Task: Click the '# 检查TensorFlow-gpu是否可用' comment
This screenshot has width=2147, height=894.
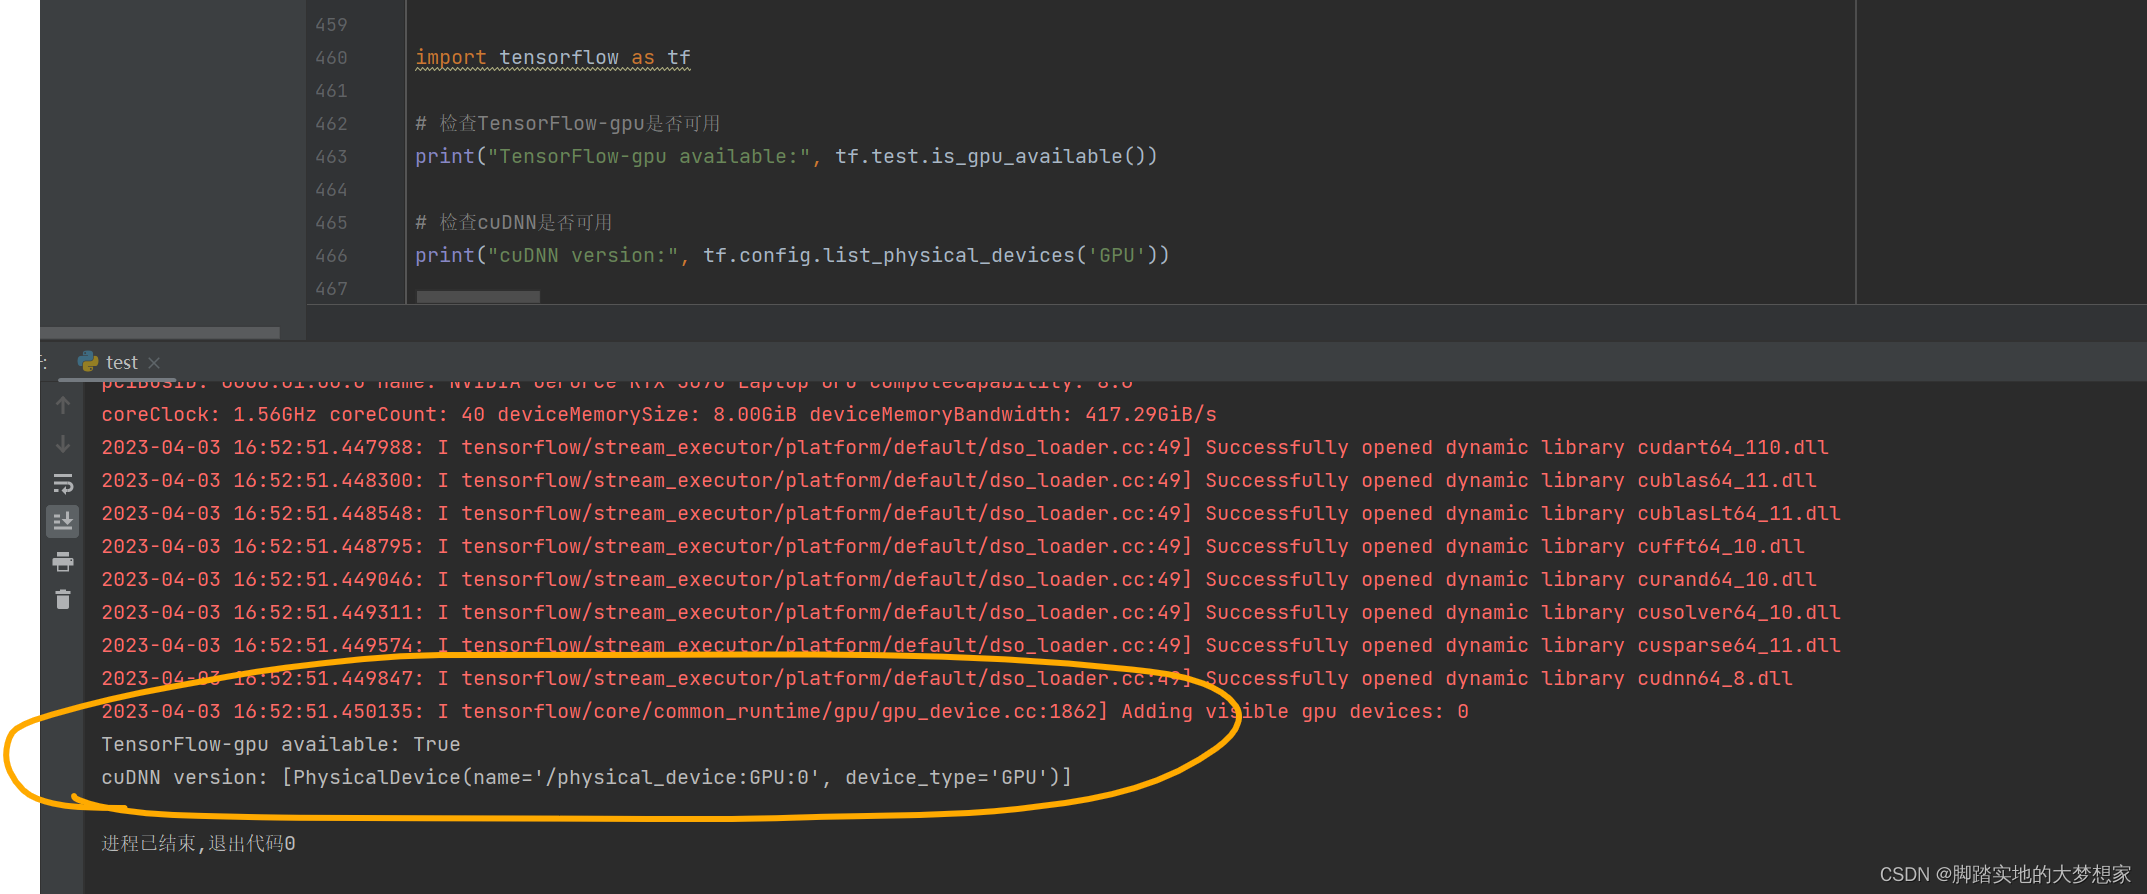Action: pos(568,124)
